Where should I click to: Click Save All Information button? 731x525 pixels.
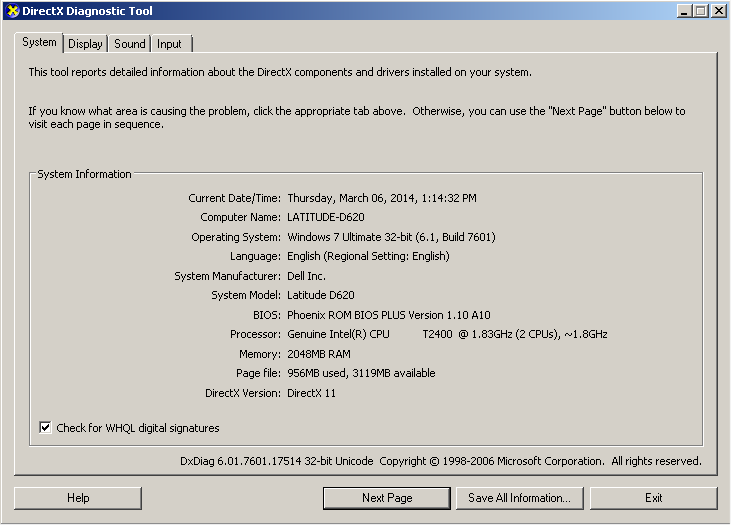[x=520, y=498]
